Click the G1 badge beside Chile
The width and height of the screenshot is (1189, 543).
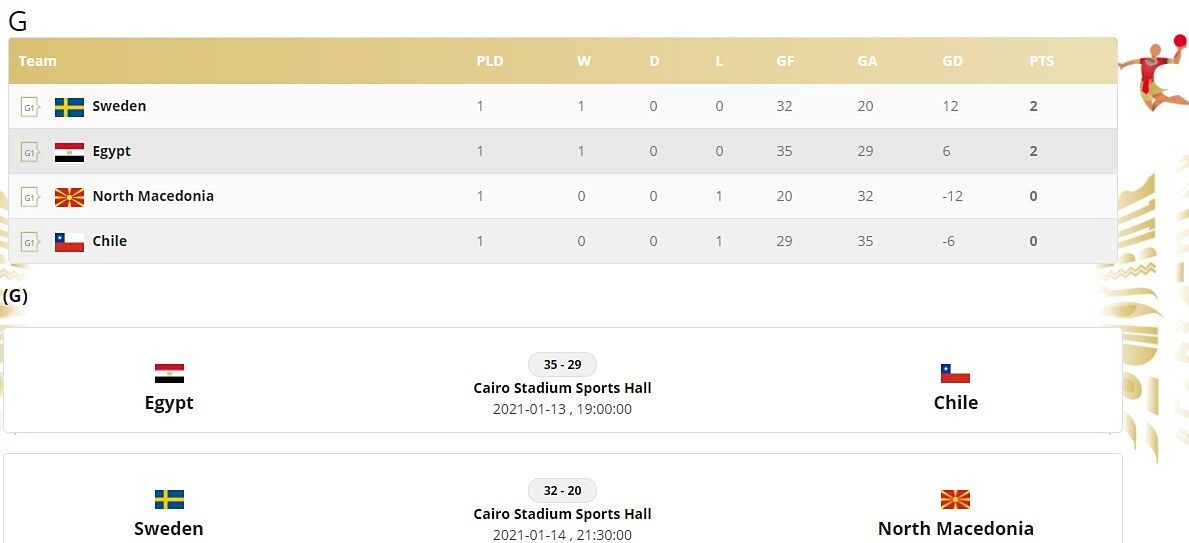click(29, 242)
